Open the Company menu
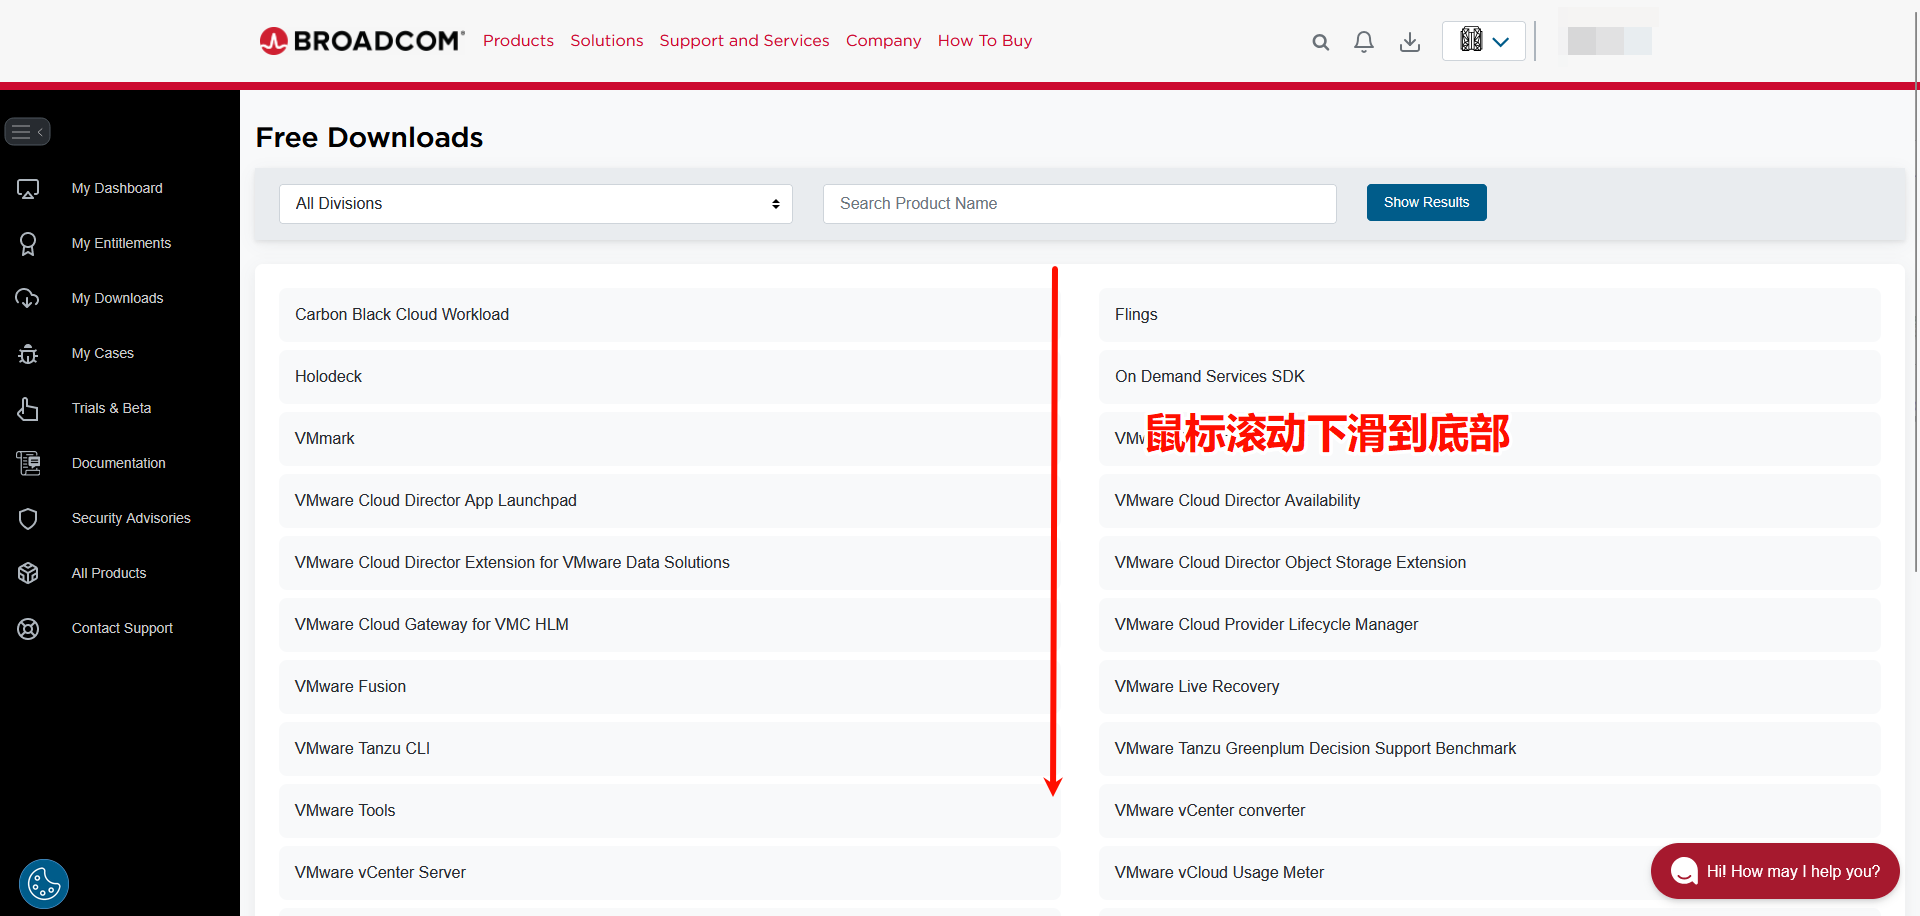Image resolution: width=1920 pixels, height=916 pixels. [883, 41]
